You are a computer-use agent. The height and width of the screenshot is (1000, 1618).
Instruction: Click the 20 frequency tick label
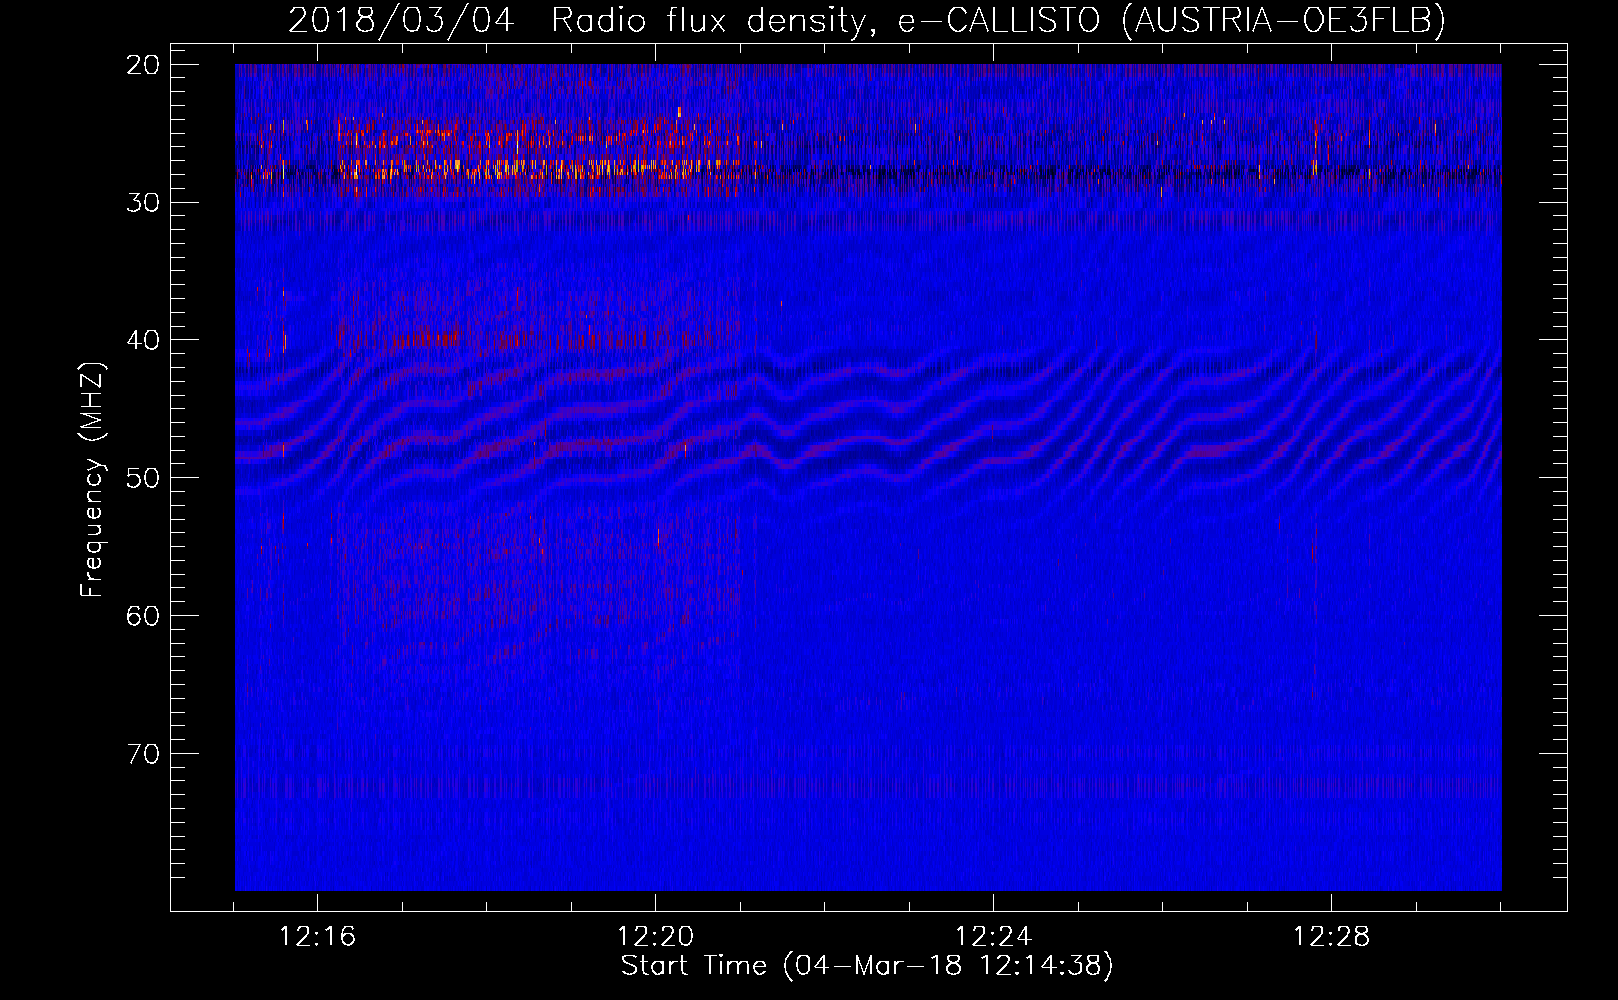[x=143, y=65]
